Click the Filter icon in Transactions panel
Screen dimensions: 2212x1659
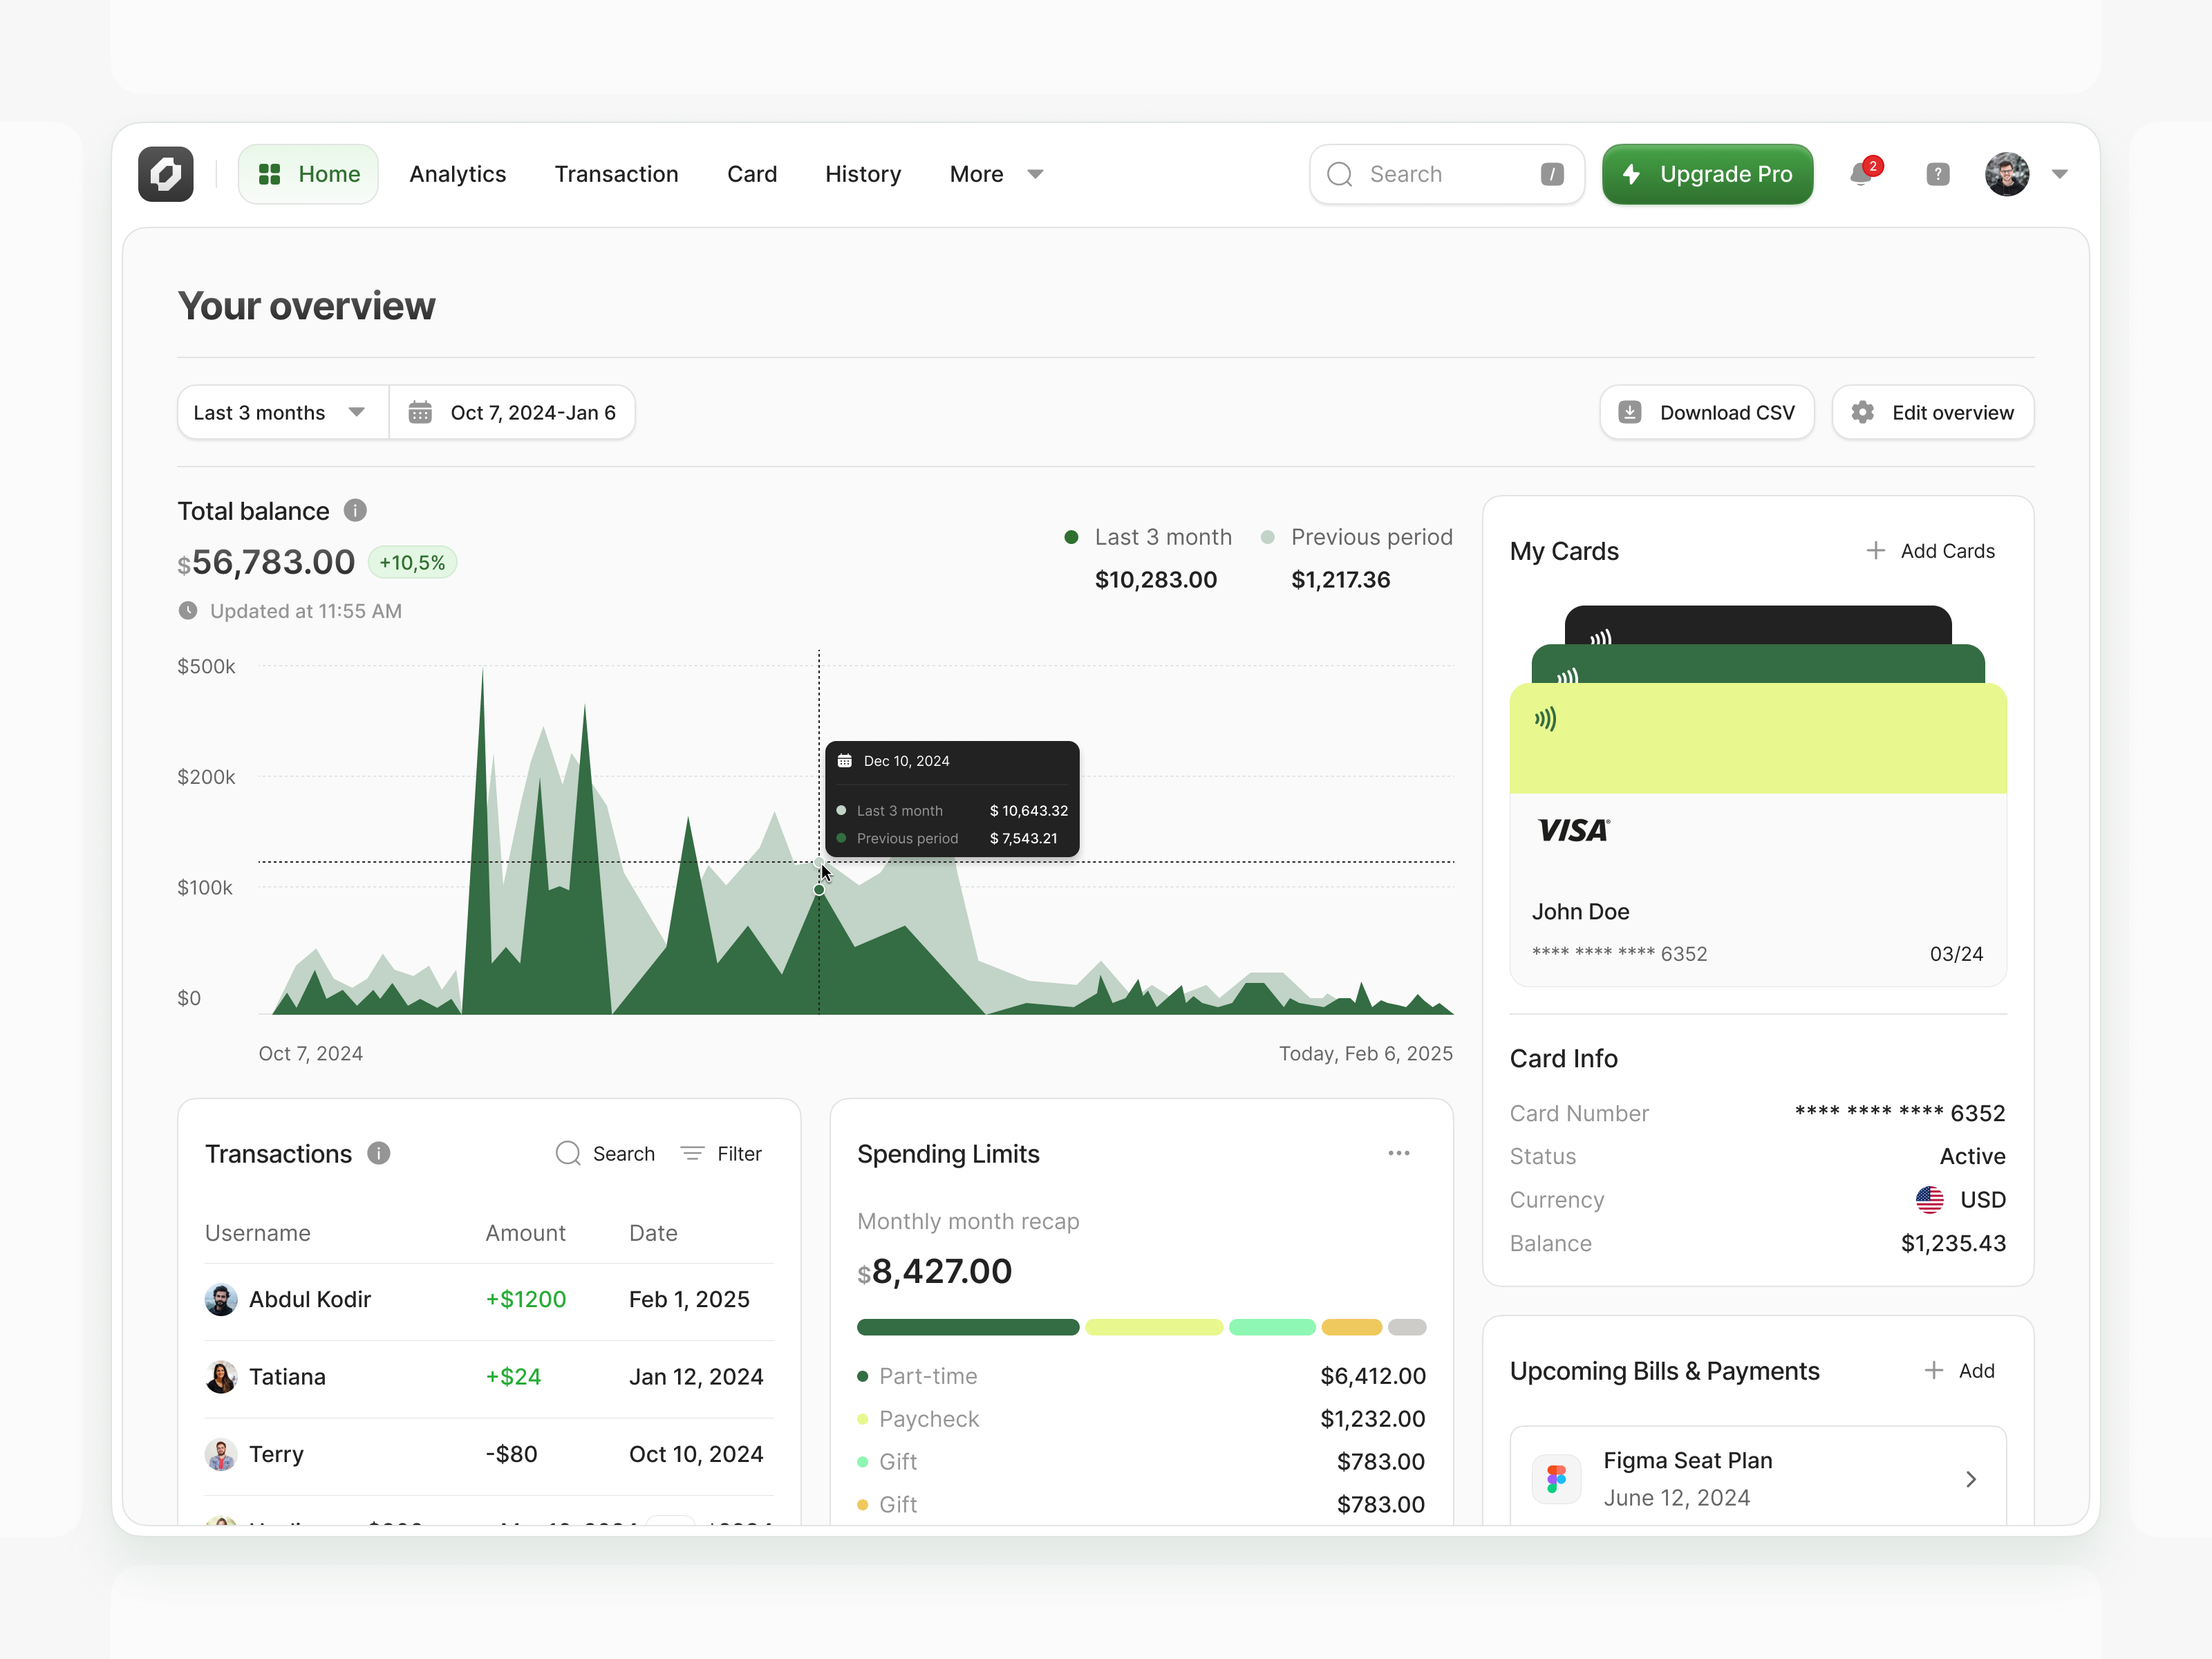[694, 1153]
